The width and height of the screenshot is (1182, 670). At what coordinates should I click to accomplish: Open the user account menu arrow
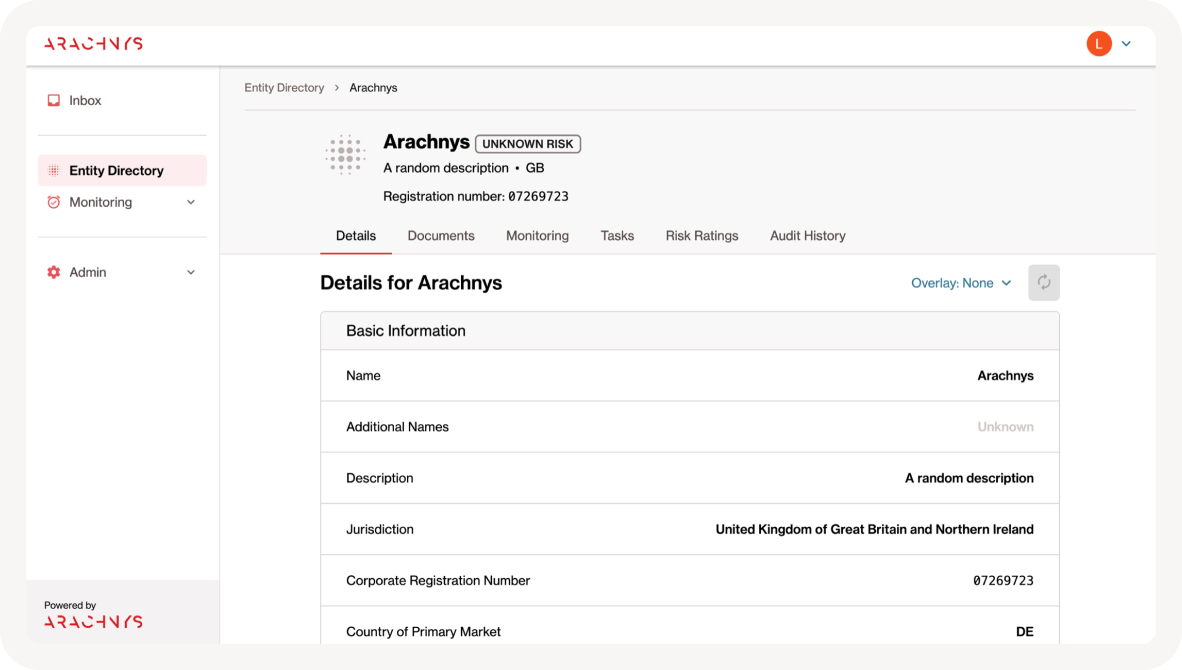[1126, 44]
